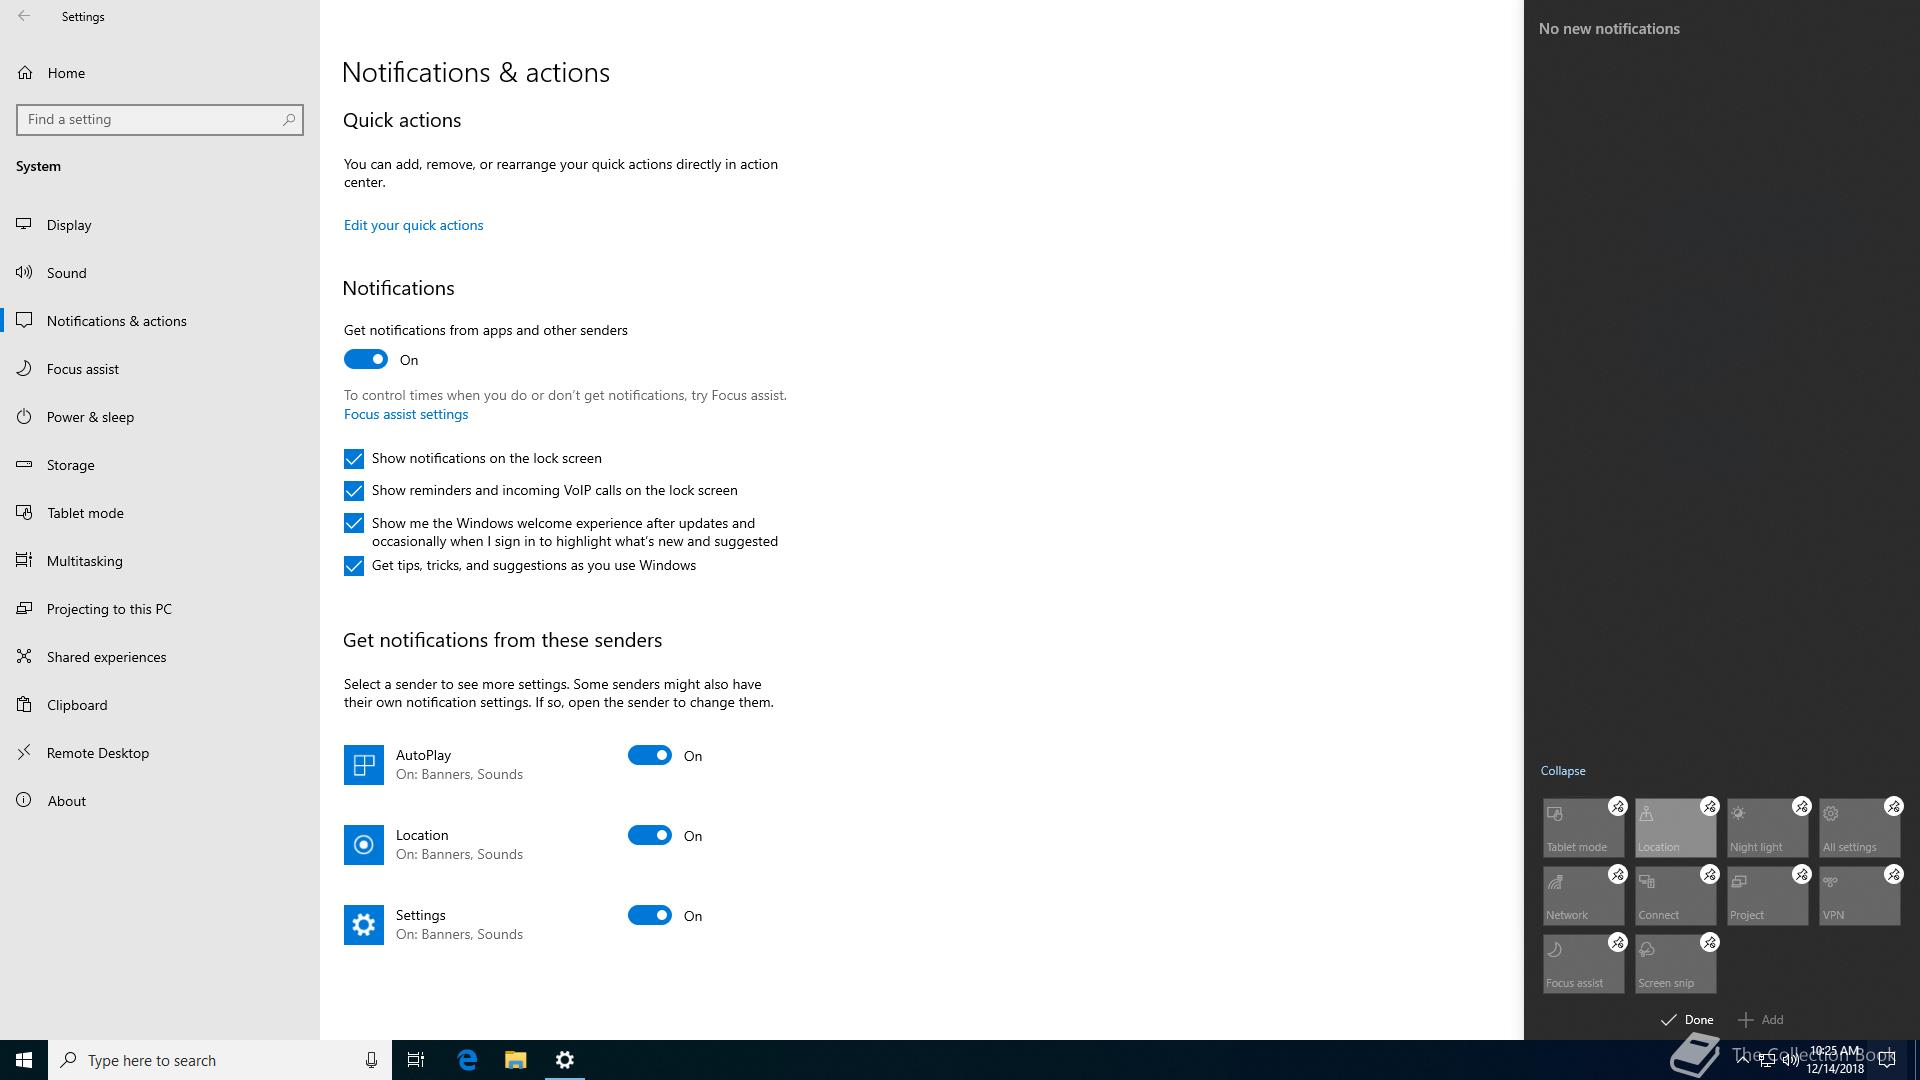Focus the Find a setting search box

coord(160,119)
